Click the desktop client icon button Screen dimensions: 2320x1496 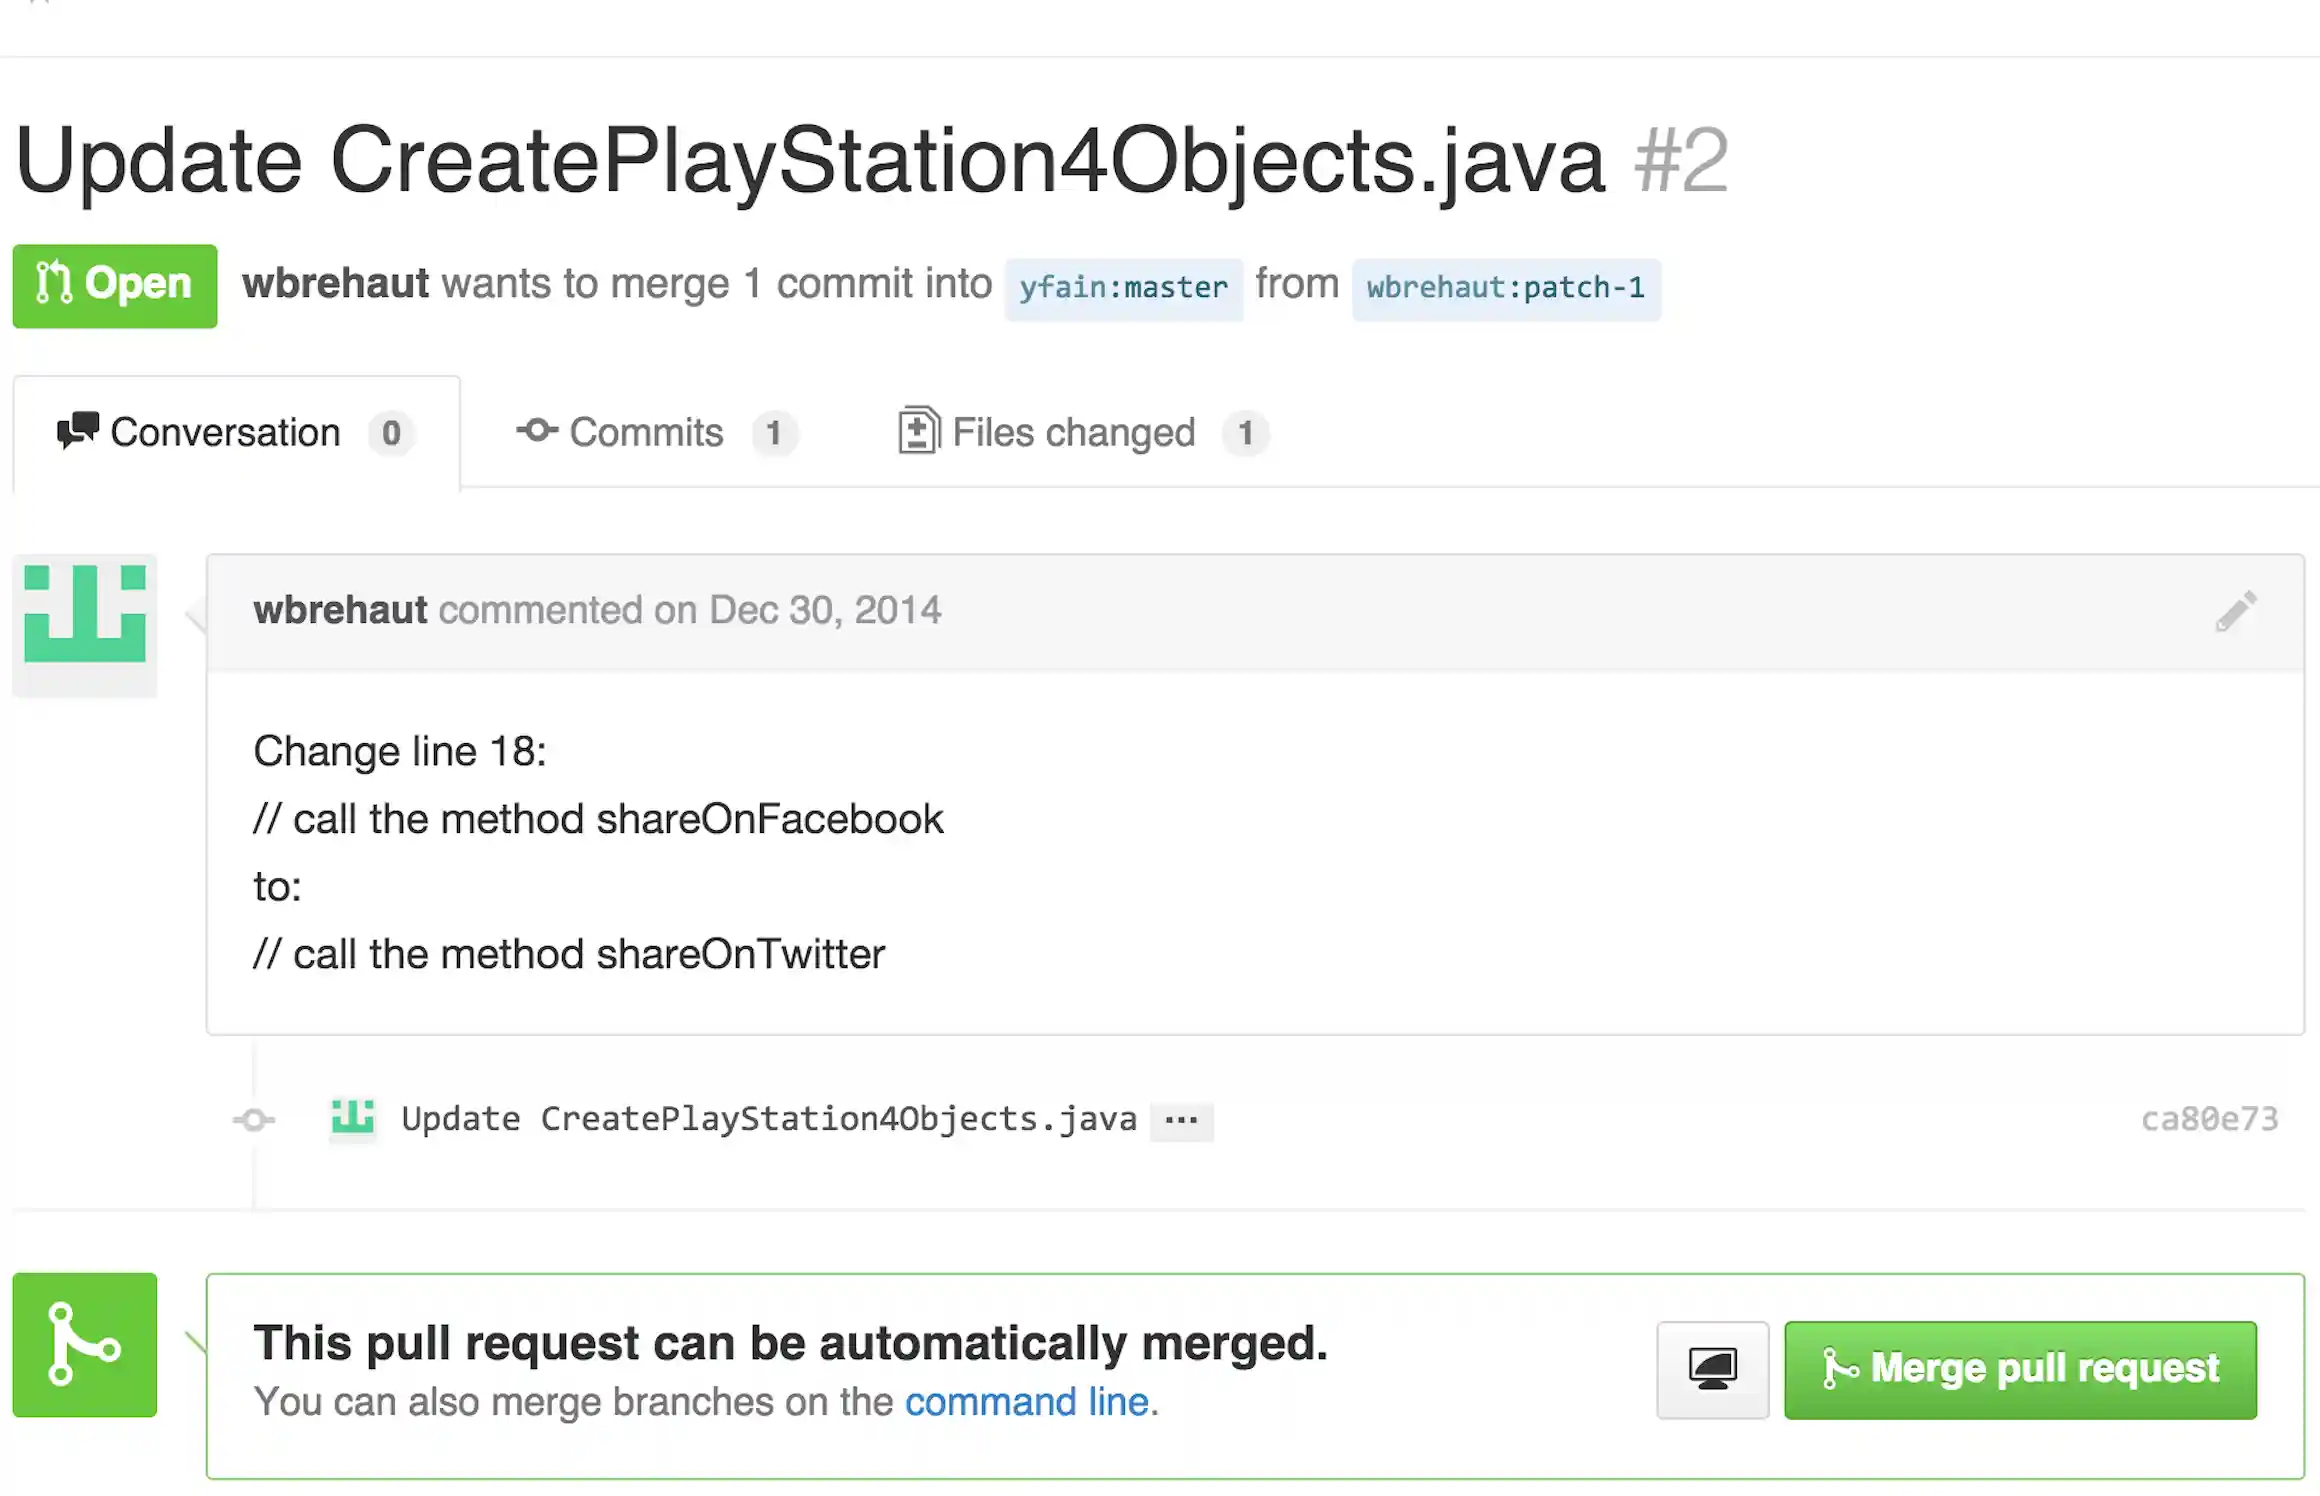[1712, 1369]
